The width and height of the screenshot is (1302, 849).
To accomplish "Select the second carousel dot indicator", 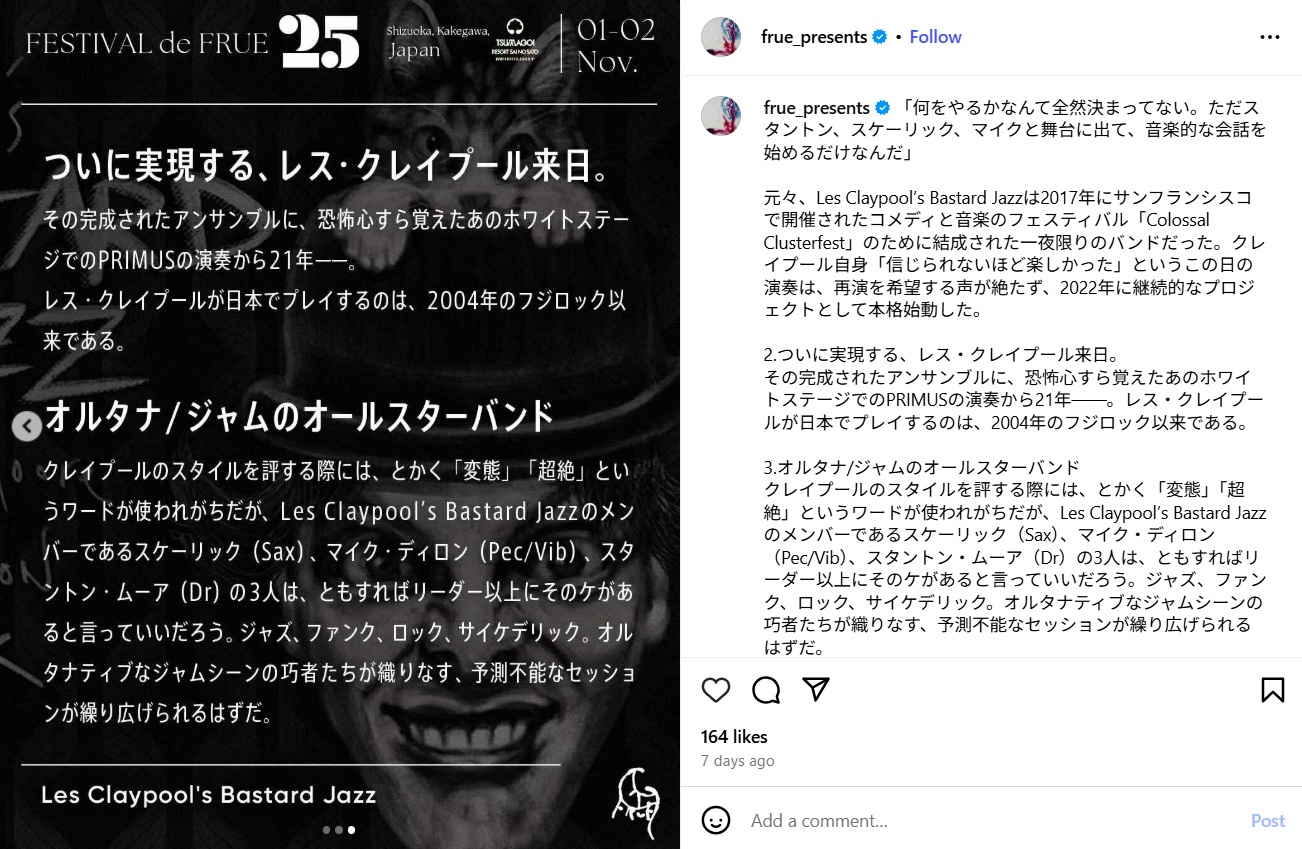I will [339, 830].
